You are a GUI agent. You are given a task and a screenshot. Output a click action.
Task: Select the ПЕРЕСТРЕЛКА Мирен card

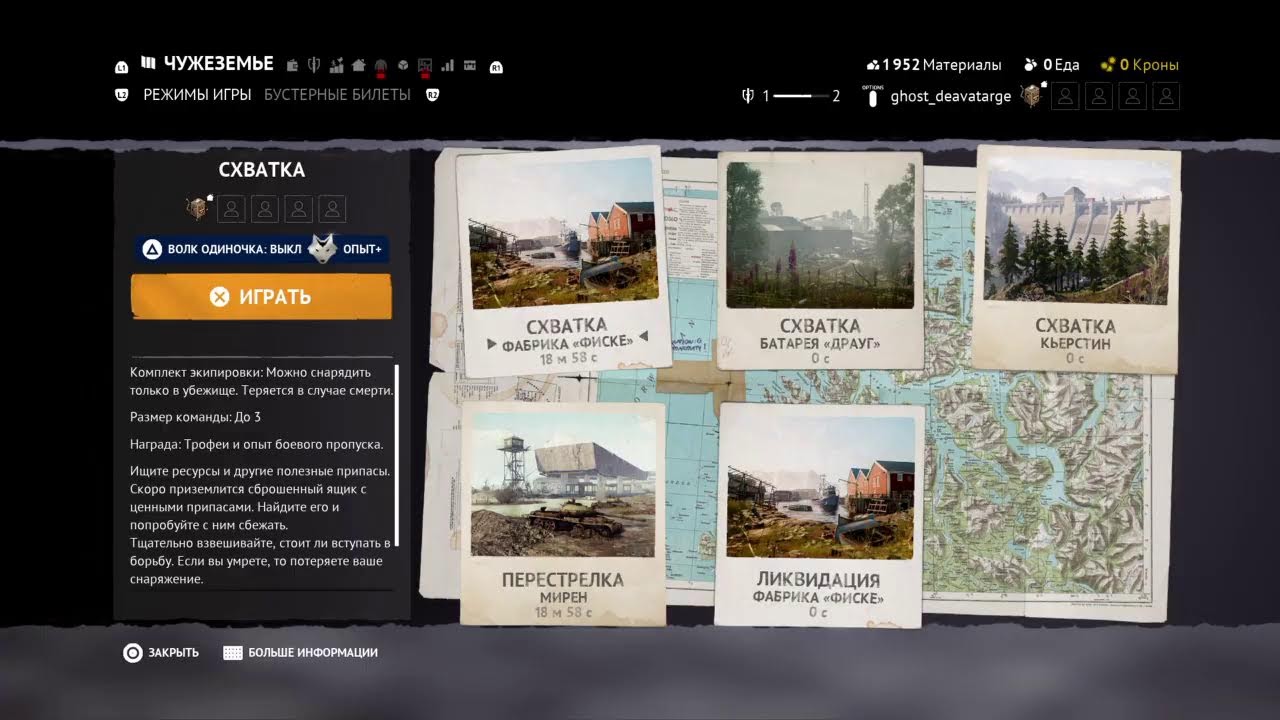[x=563, y=512]
